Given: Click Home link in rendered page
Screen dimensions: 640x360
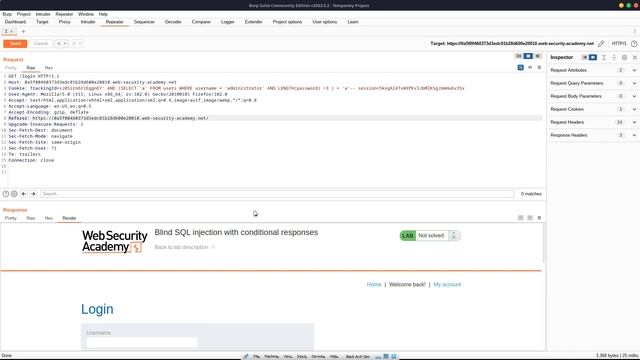Looking at the screenshot, I should click(374, 284).
